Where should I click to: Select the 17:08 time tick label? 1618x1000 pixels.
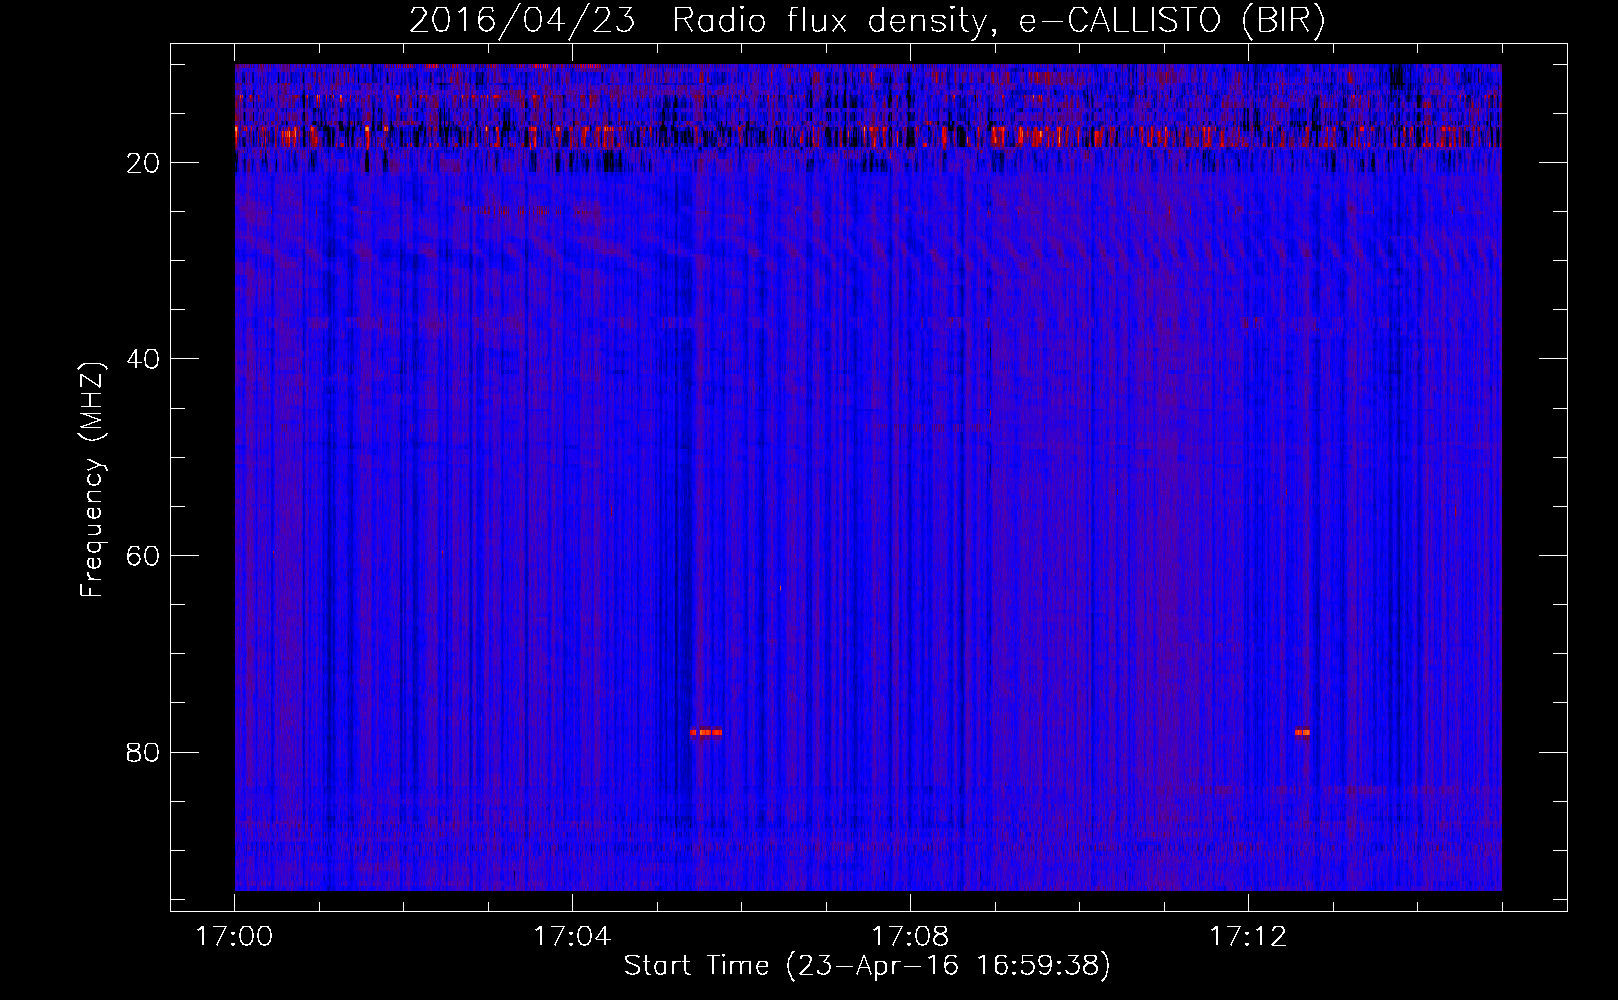pos(910,937)
